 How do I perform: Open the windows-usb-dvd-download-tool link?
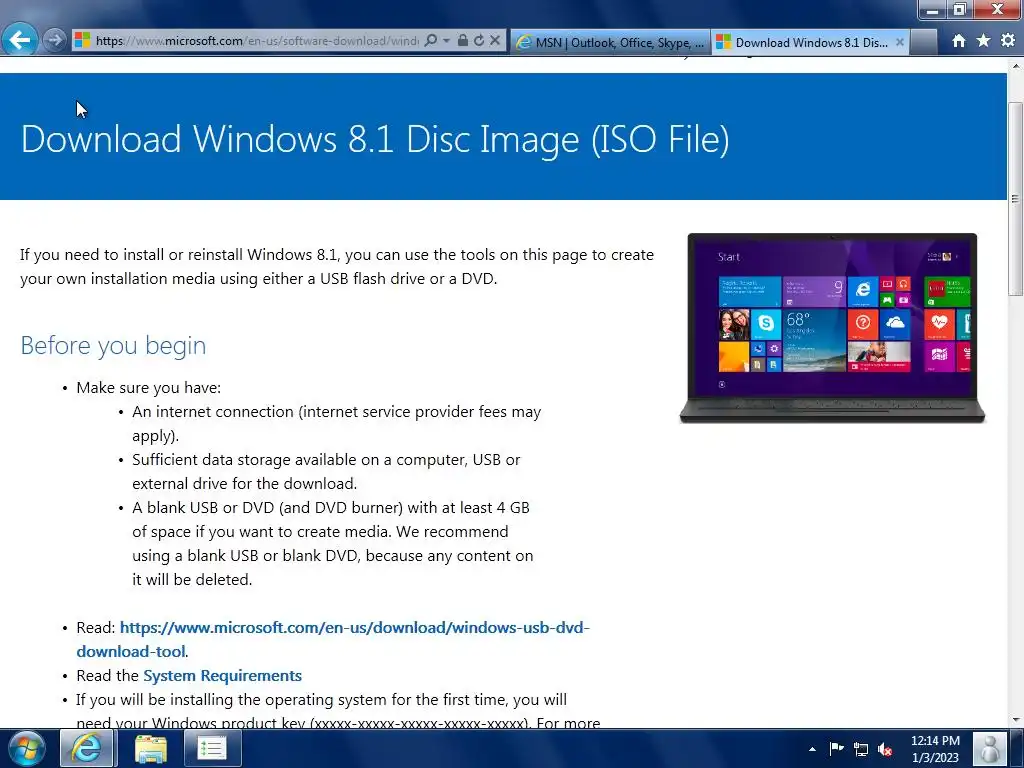click(333, 639)
